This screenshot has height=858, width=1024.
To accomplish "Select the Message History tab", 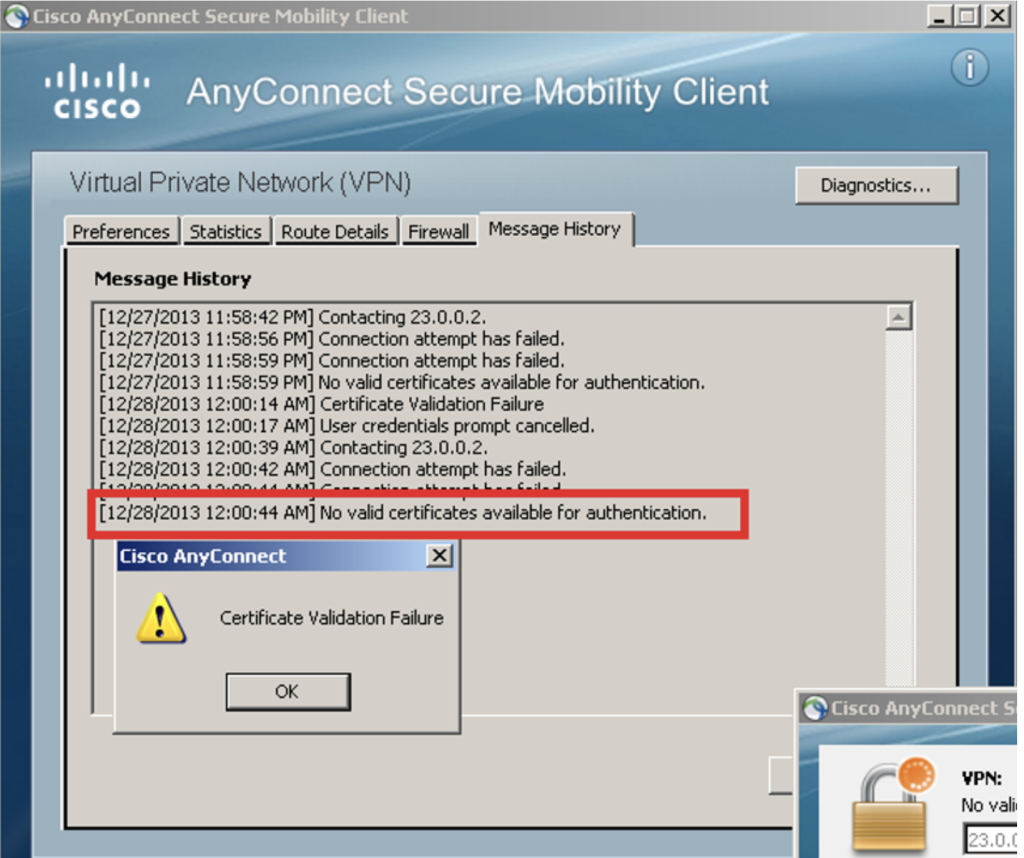I will tap(555, 229).
